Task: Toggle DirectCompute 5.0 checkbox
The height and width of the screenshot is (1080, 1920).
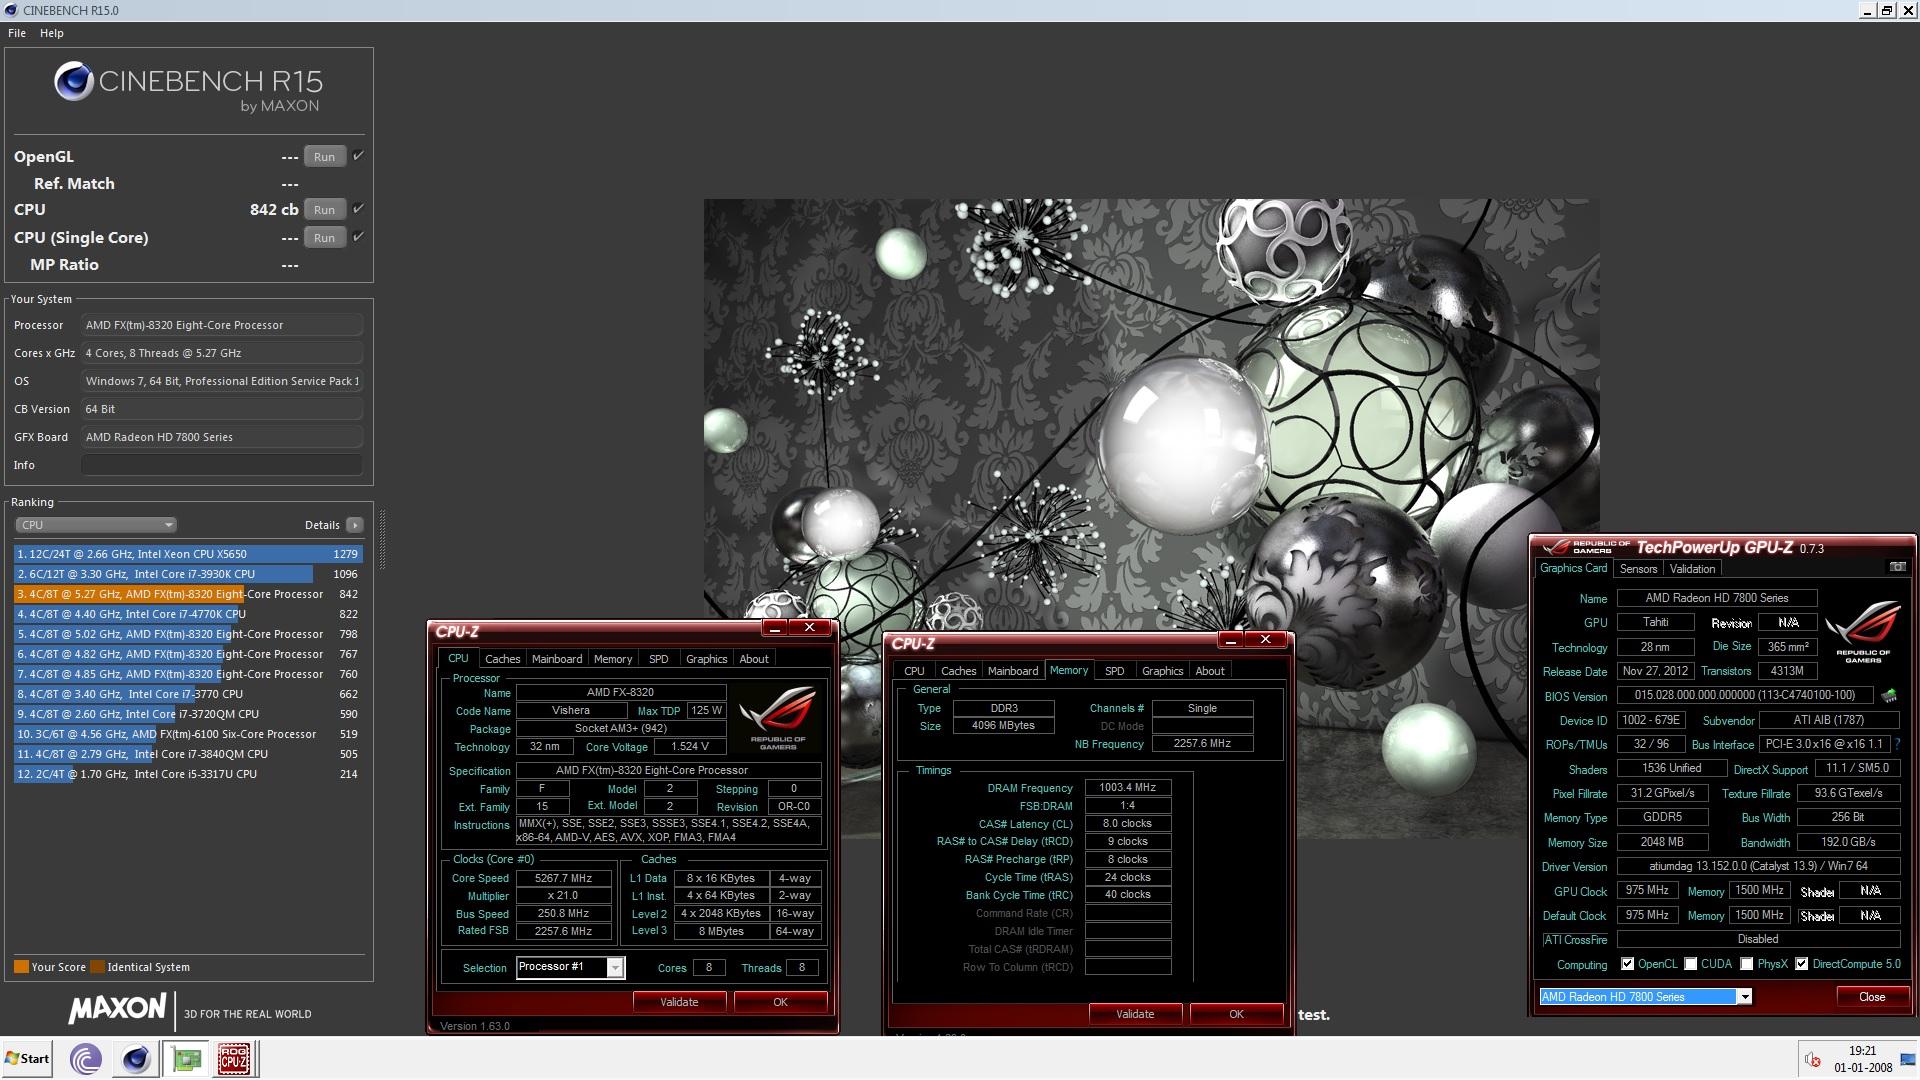Action: click(x=1801, y=965)
